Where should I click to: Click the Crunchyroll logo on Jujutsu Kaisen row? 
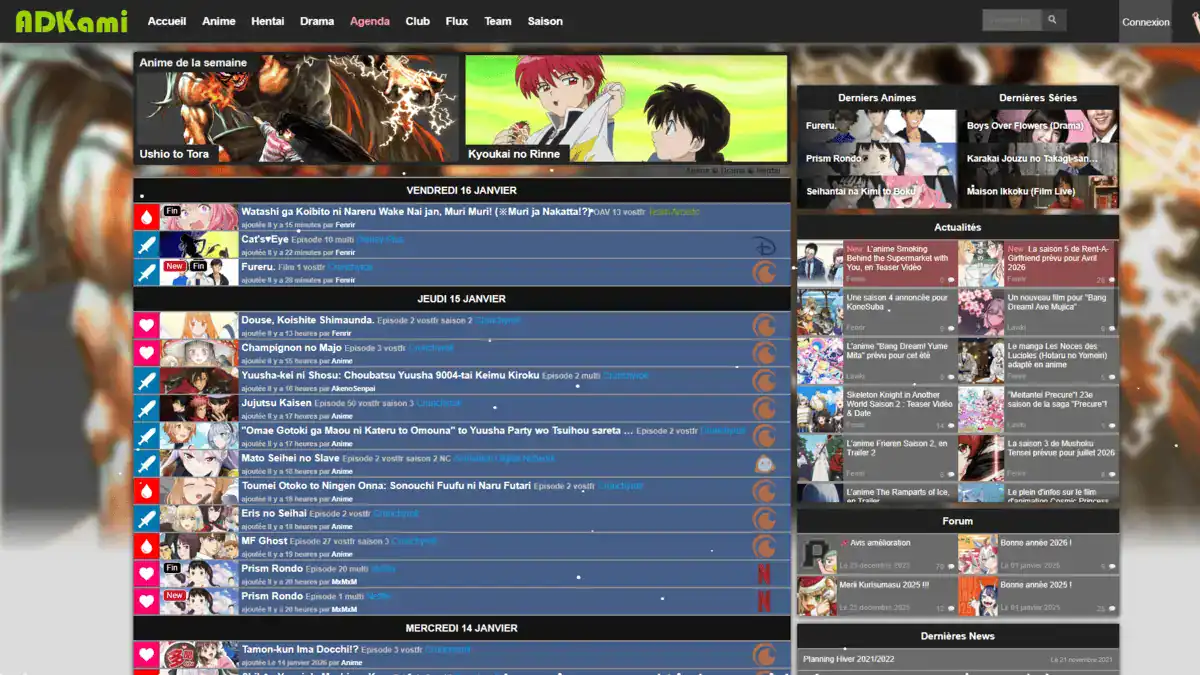(x=764, y=408)
